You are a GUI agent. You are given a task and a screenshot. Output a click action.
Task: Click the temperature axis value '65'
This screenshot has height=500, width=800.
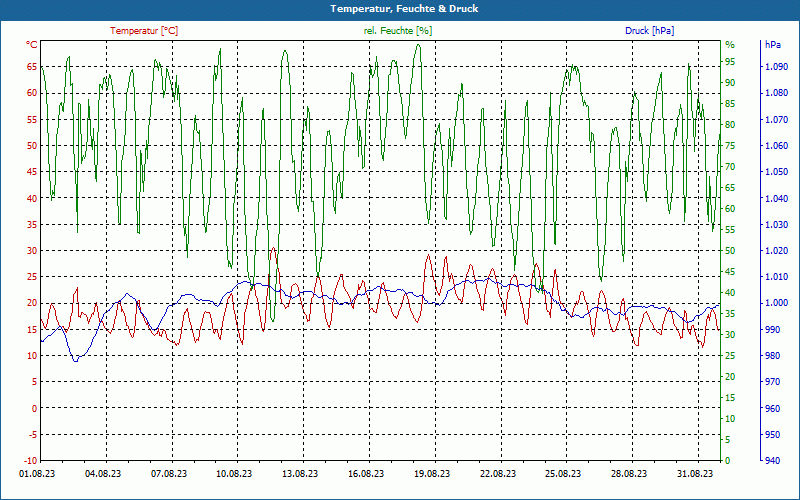pyautogui.click(x=32, y=66)
